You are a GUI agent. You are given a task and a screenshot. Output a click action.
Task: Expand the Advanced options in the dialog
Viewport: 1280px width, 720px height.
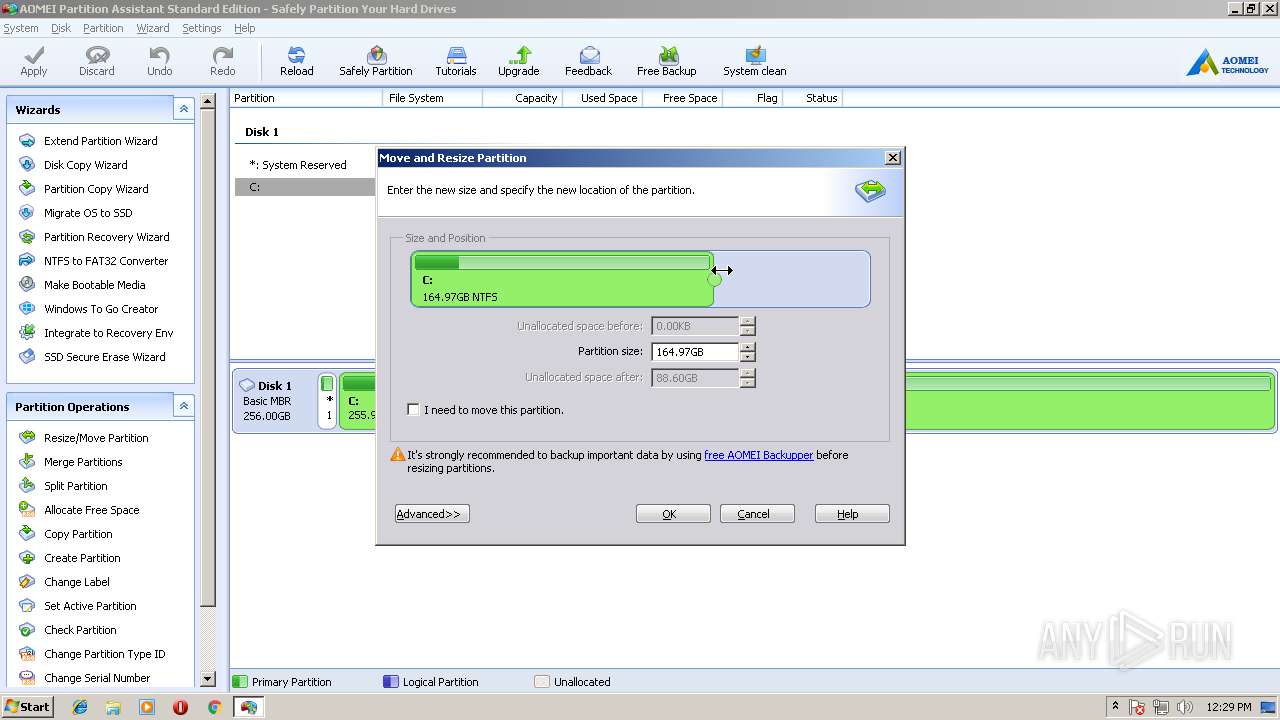click(432, 514)
